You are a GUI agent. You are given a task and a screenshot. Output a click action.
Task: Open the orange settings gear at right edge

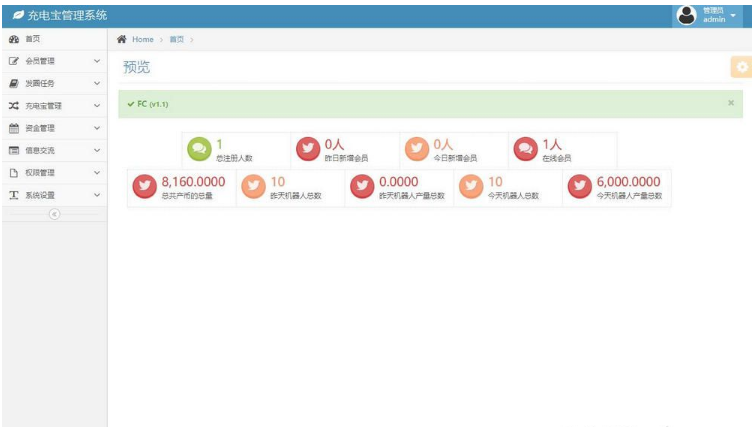tap(741, 67)
